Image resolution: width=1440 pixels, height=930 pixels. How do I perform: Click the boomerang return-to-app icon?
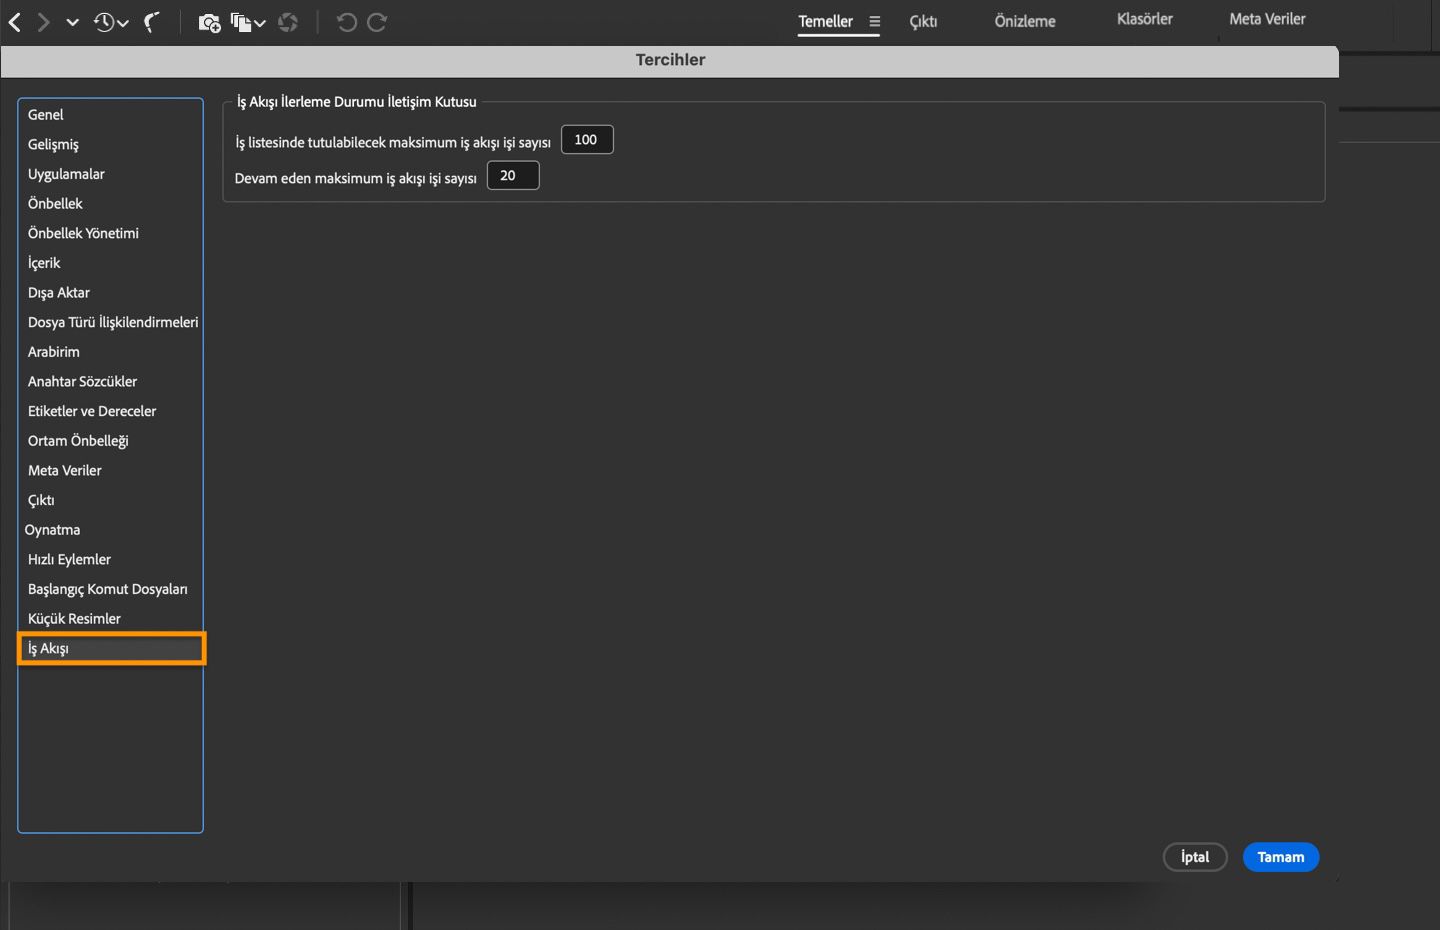click(x=152, y=22)
